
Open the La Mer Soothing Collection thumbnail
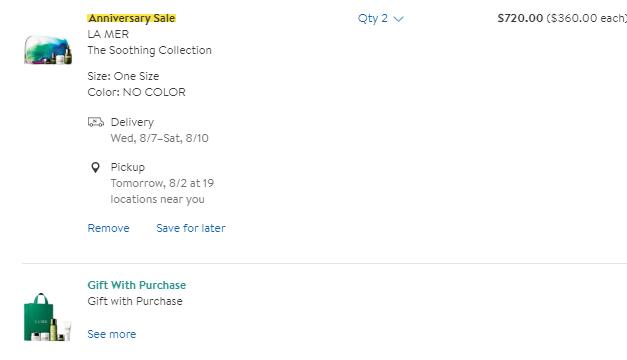pyautogui.click(x=48, y=50)
